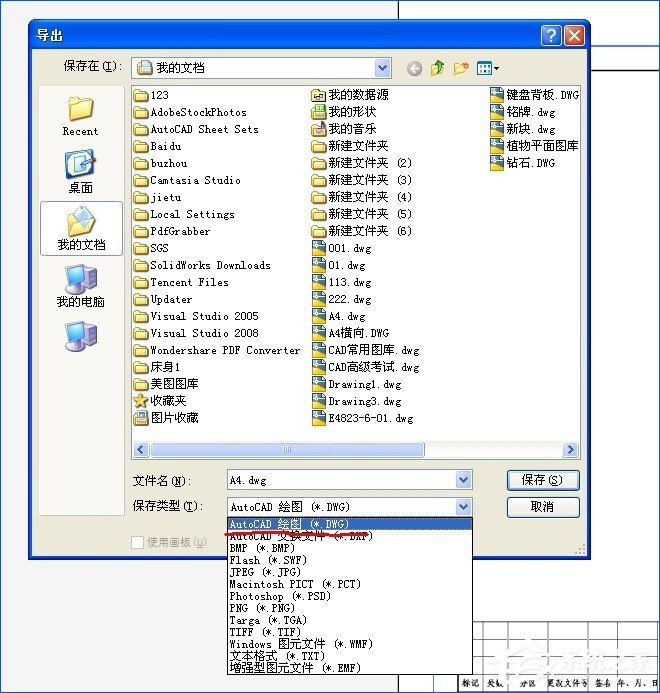Choose AutoCAD 绘图 (*.DWG) from list
This screenshot has height=693, width=660.
(x=350, y=524)
